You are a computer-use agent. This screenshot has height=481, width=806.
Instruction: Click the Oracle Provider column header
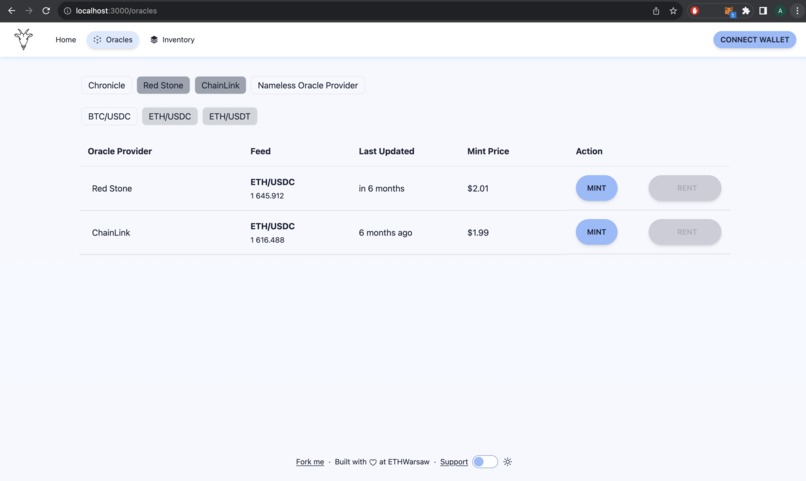120,151
